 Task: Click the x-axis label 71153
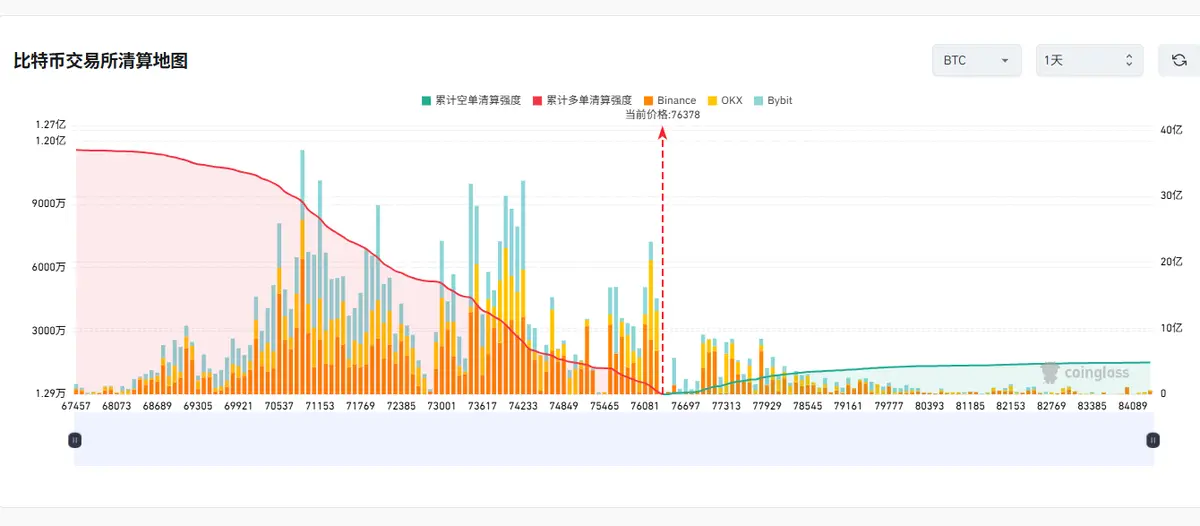pyautogui.click(x=320, y=406)
